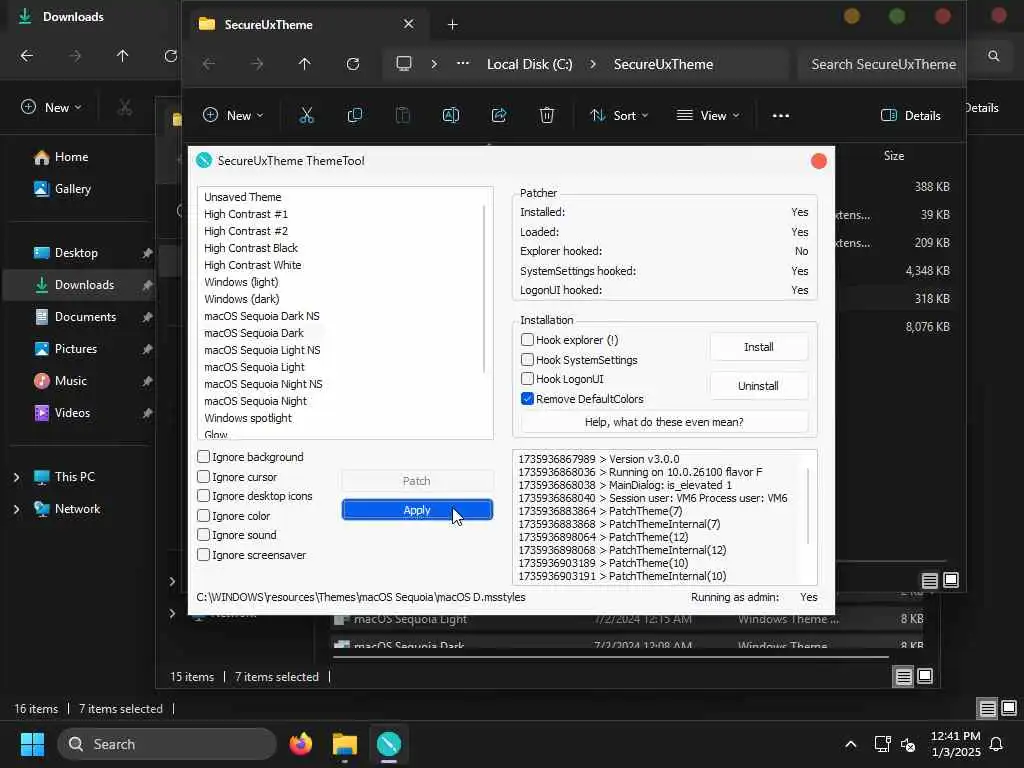The width and height of the screenshot is (1024, 768).
Task: Show hidden system tray icons
Action: [x=850, y=744]
